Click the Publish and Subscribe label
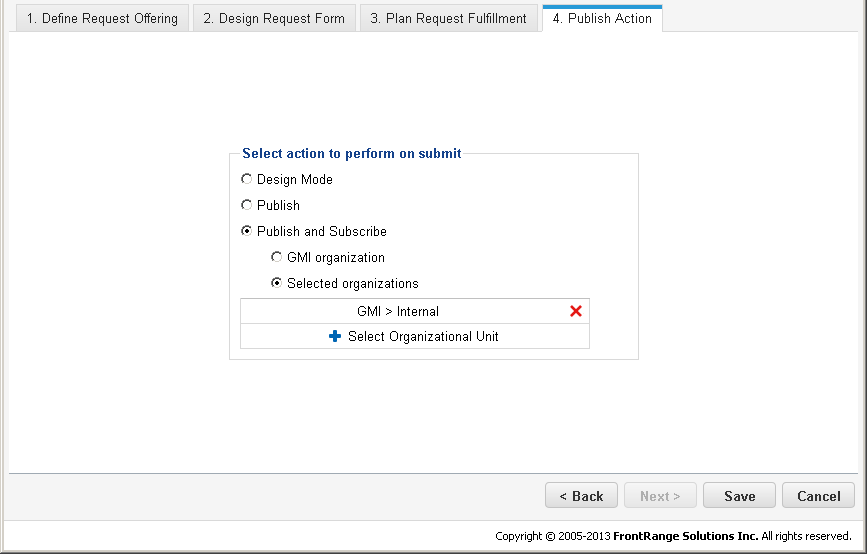 tap(322, 232)
